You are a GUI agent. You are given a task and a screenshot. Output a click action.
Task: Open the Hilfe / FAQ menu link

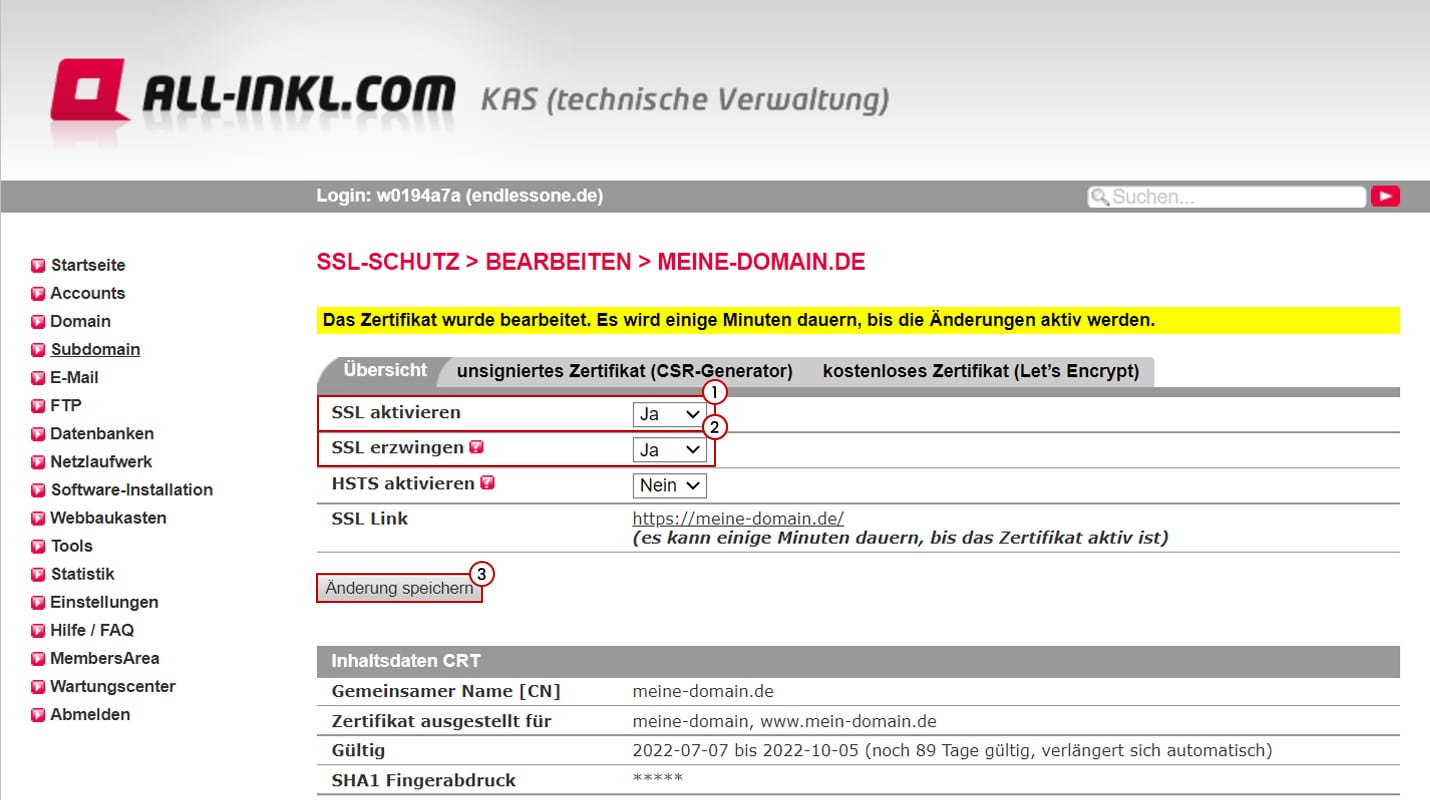click(92, 629)
